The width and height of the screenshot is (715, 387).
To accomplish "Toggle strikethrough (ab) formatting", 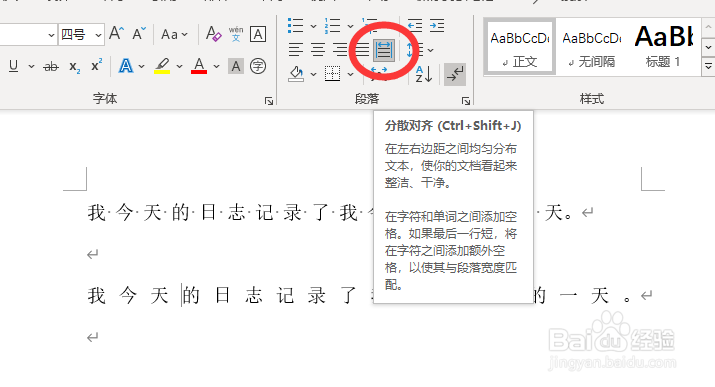I will click(x=51, y=67).
